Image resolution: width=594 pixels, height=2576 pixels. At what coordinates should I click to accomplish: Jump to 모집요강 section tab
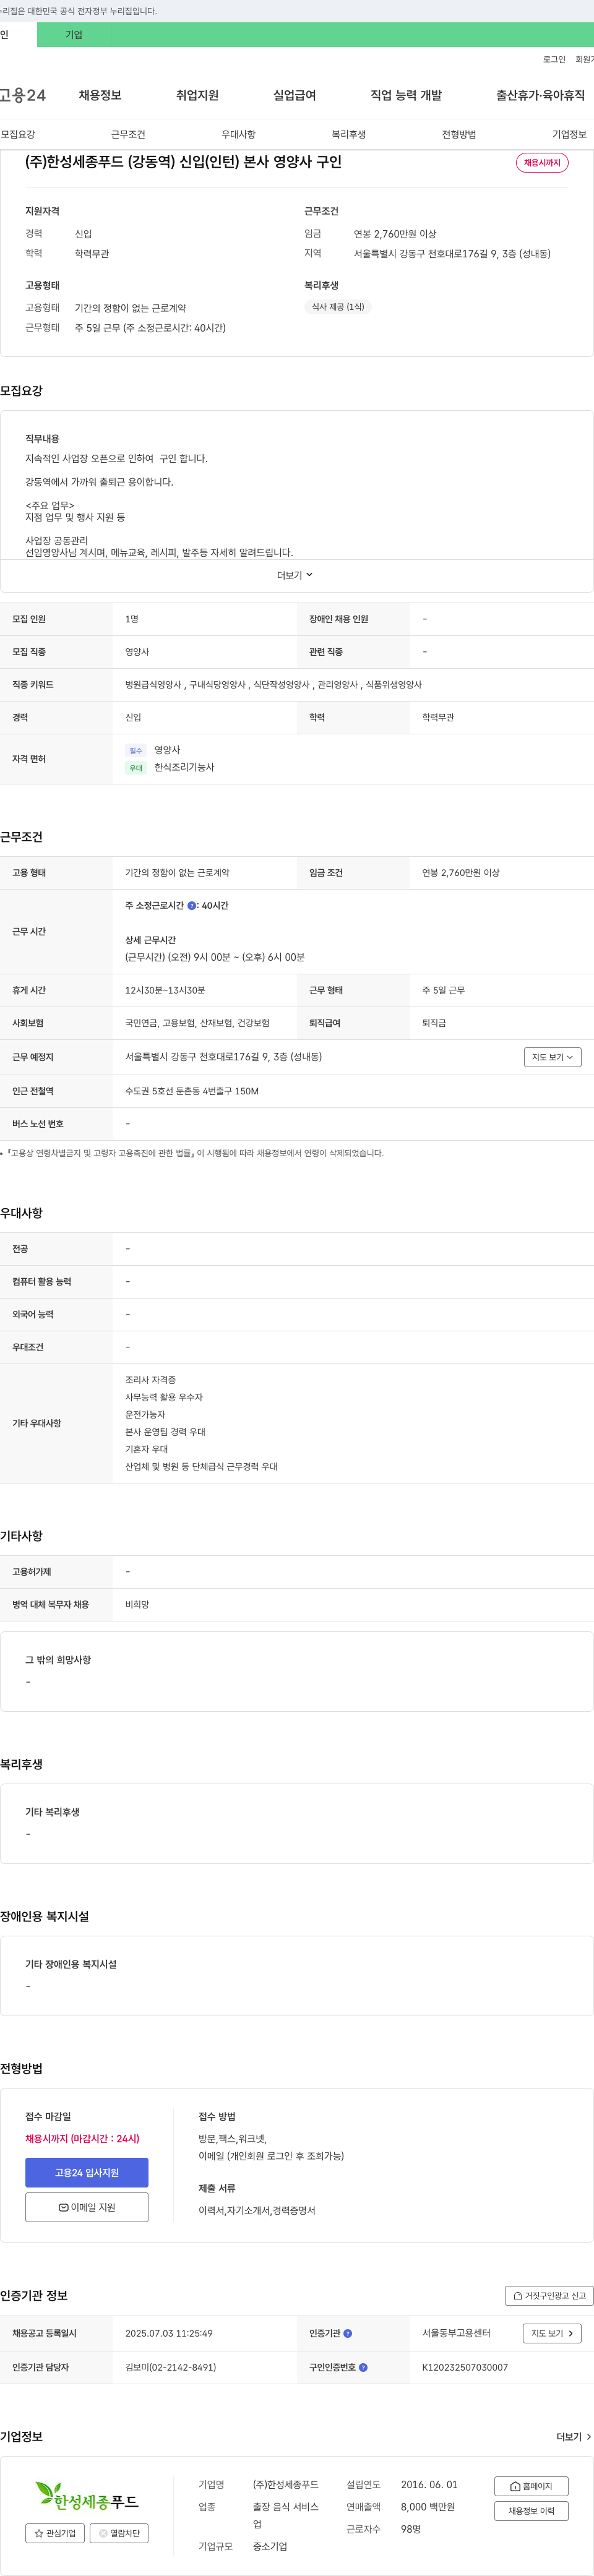point(18,134)
